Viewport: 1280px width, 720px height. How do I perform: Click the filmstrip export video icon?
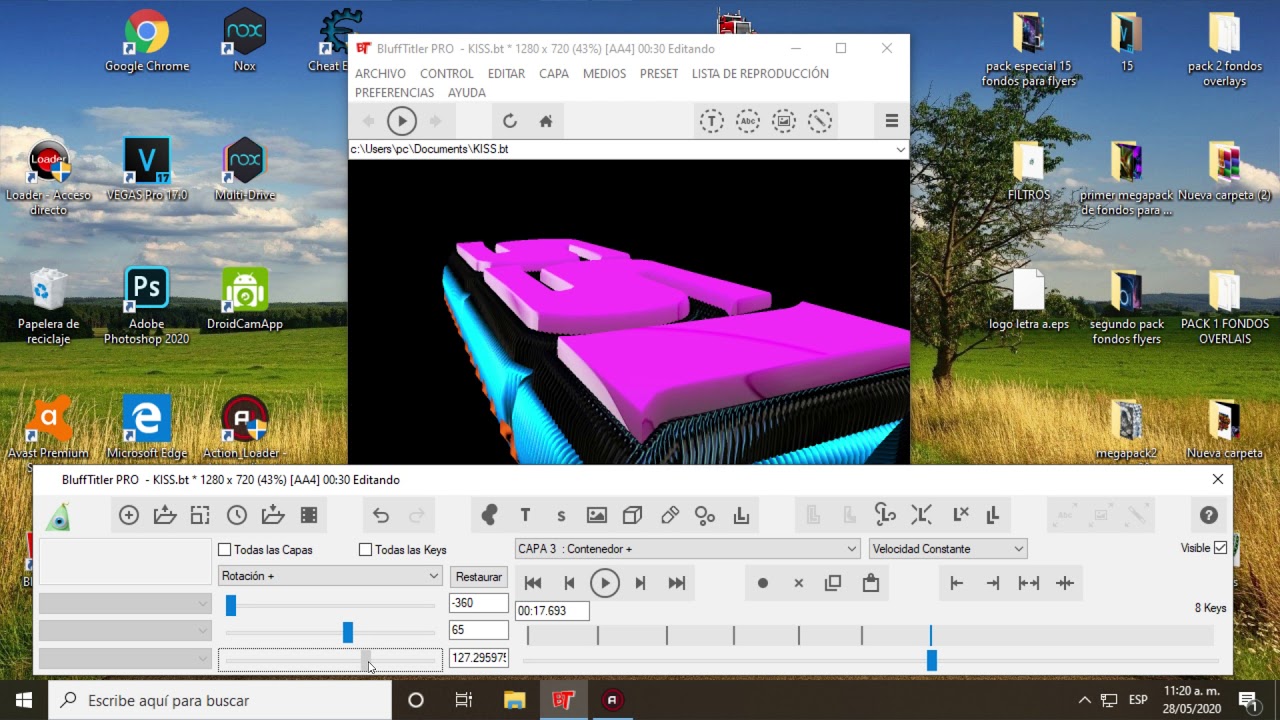pyautogui.click(x=309, y=515)
